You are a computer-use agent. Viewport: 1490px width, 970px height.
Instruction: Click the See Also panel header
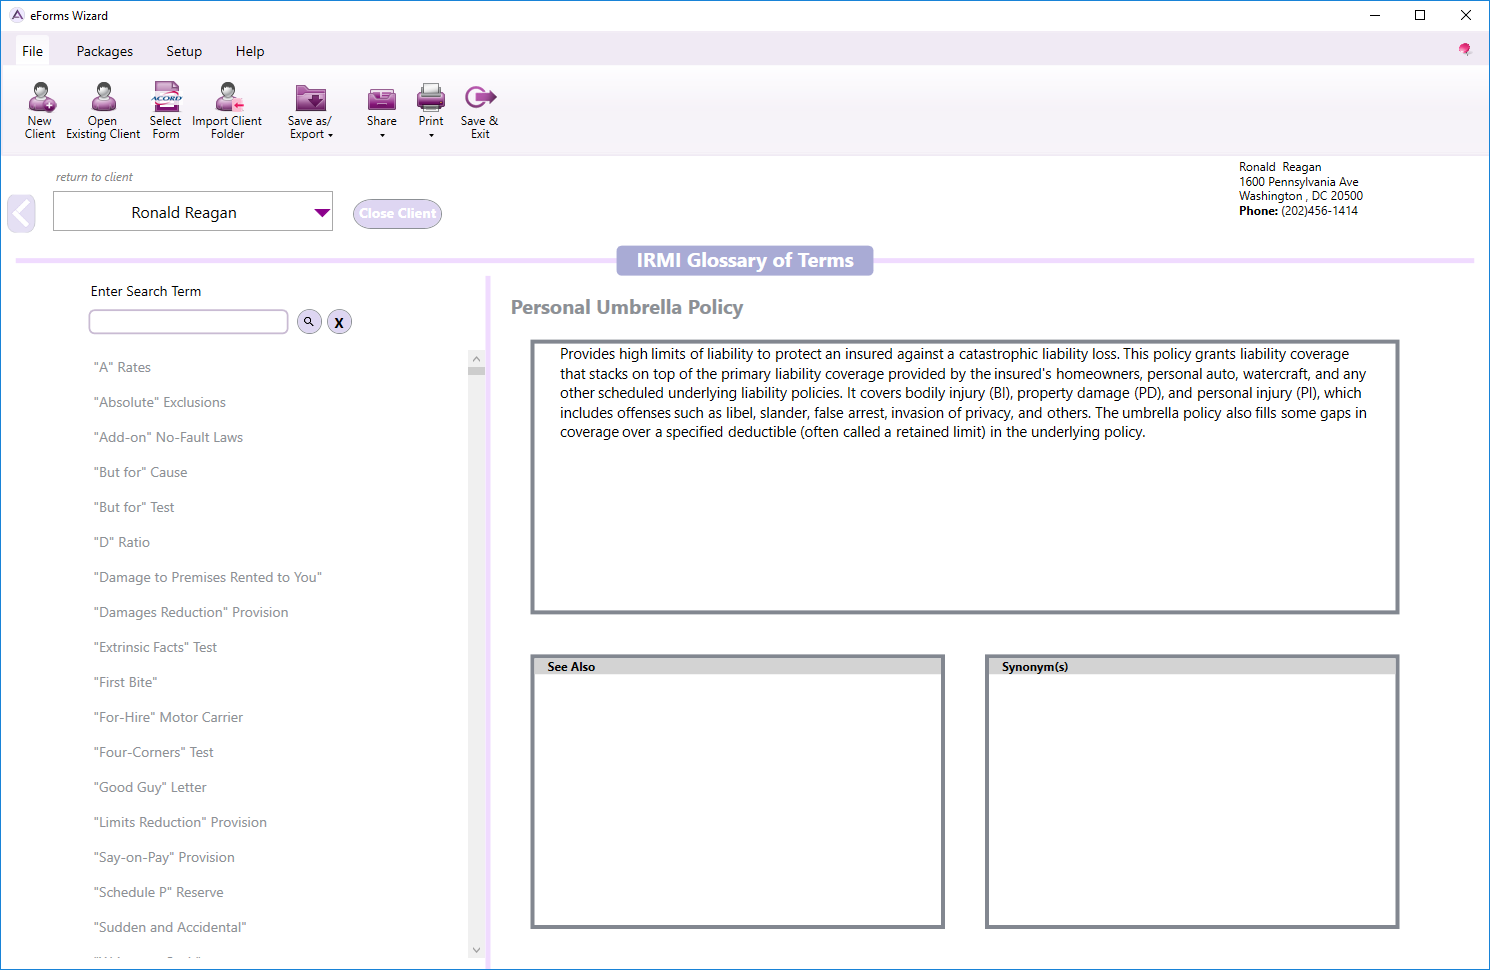coord(738,666)
